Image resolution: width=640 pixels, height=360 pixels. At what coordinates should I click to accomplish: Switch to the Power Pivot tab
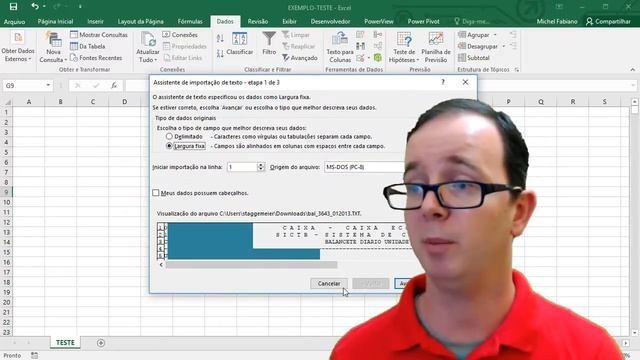click(x=423, y=21)
